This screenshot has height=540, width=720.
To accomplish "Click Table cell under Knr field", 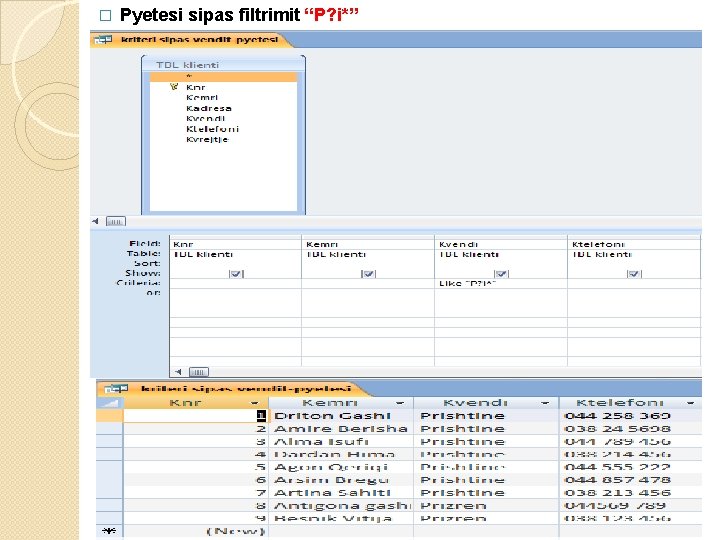I will 236,254.
